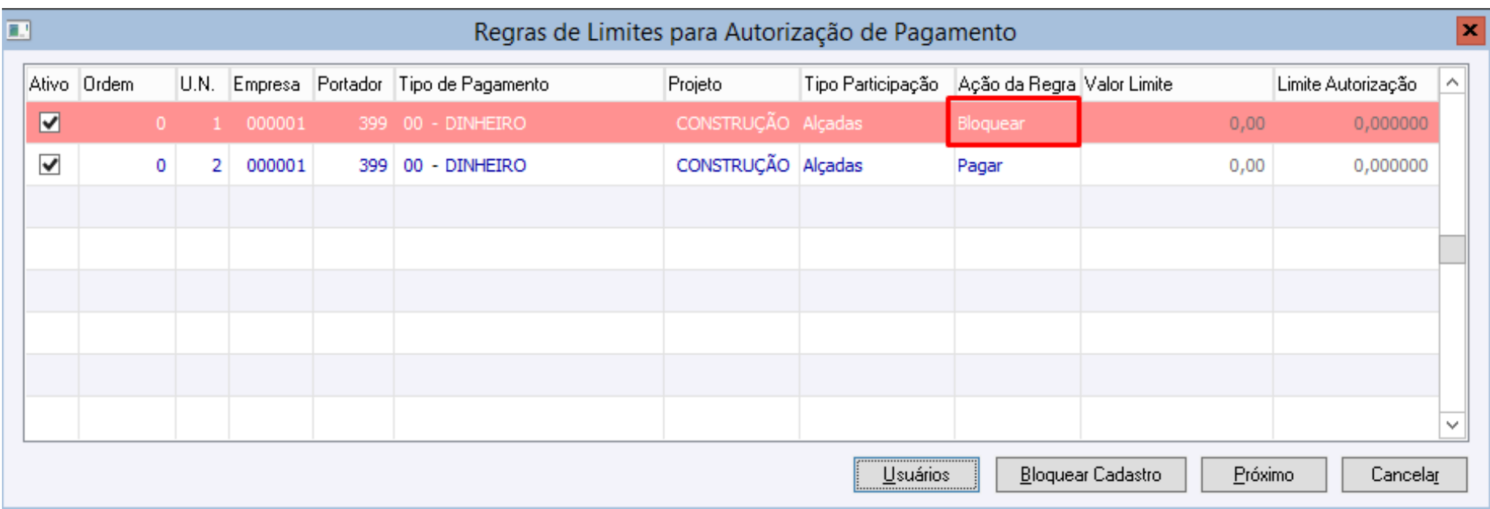Click the vertical scrollbar thumb
The image size is (1490, 509).
point(1452,250)
